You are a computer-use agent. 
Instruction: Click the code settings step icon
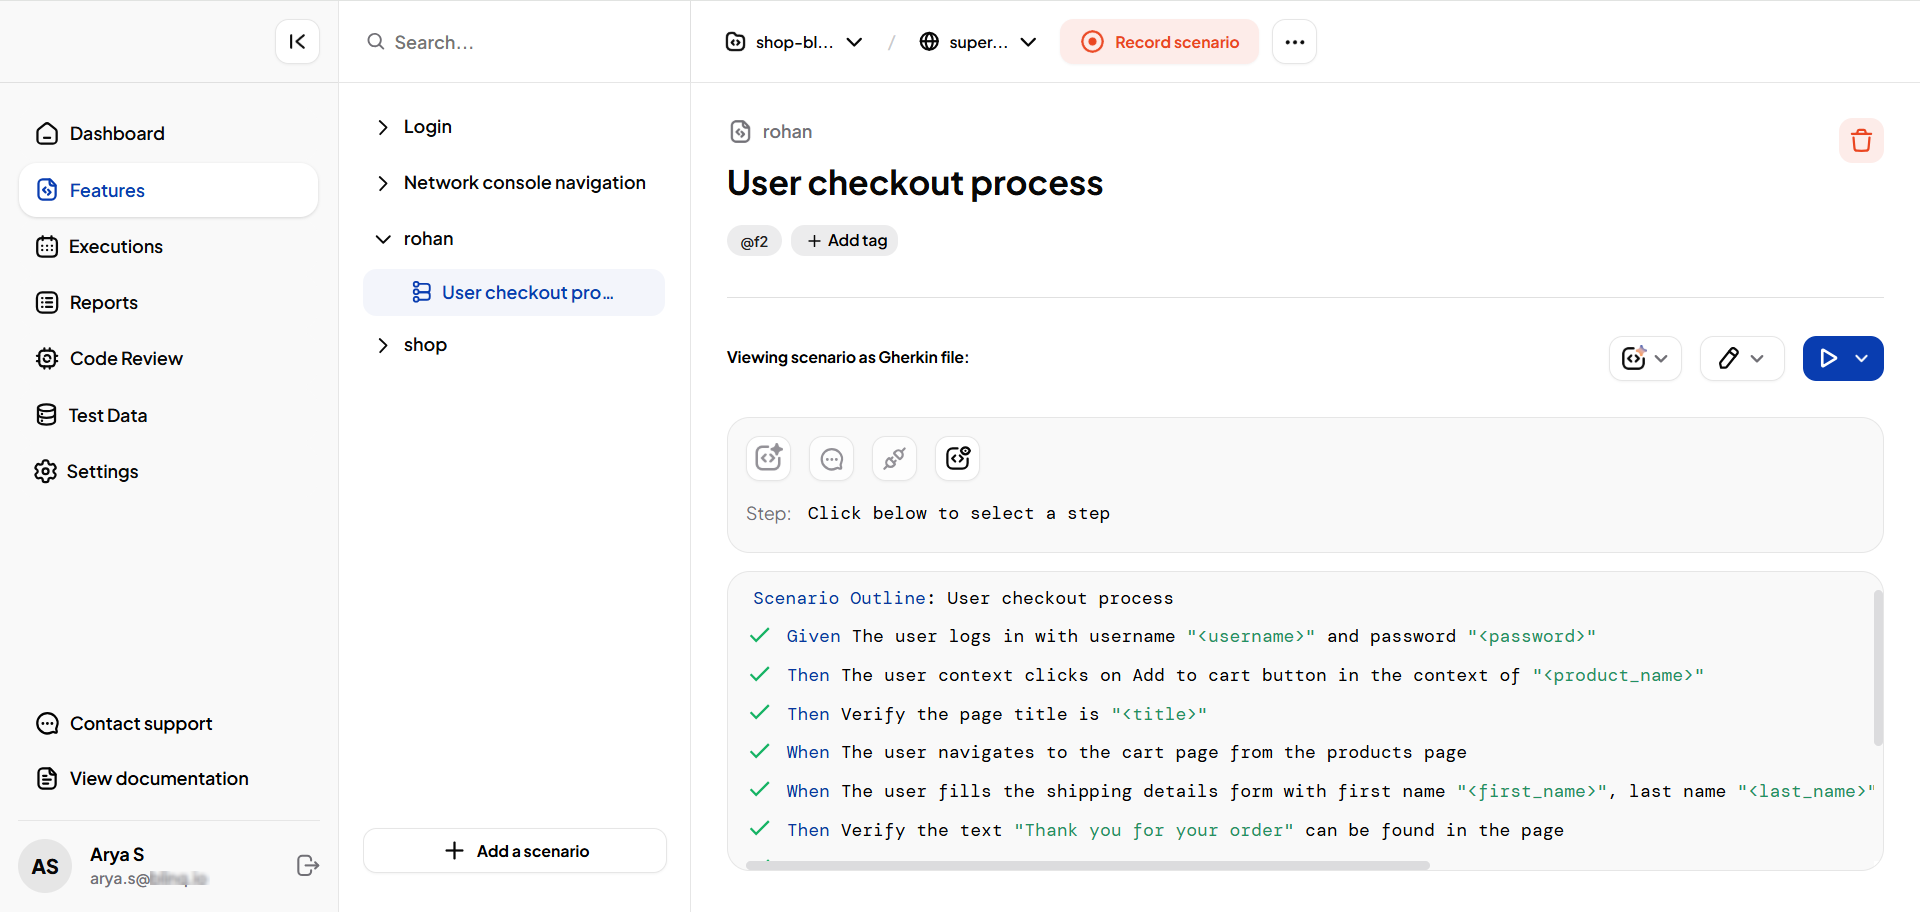click(x=957, y=458)
